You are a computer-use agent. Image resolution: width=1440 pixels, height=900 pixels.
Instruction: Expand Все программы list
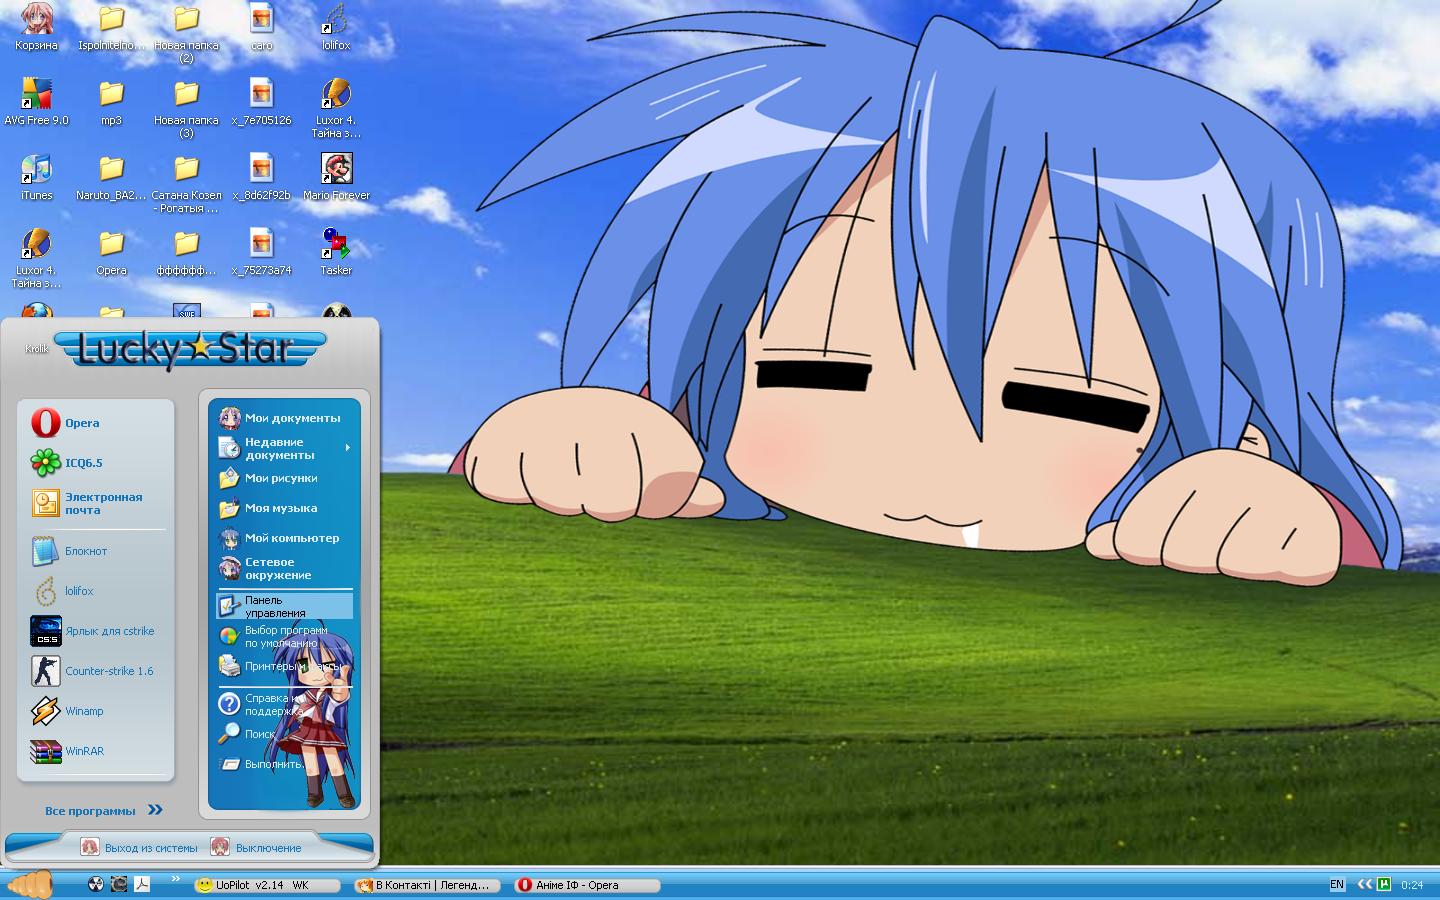click(103, 810)
